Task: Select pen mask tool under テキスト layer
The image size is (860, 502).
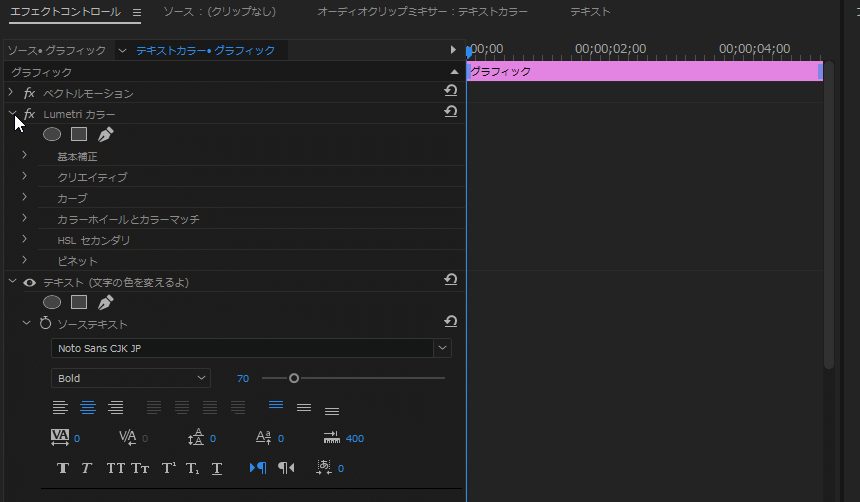Action: [x=105, y=302]
